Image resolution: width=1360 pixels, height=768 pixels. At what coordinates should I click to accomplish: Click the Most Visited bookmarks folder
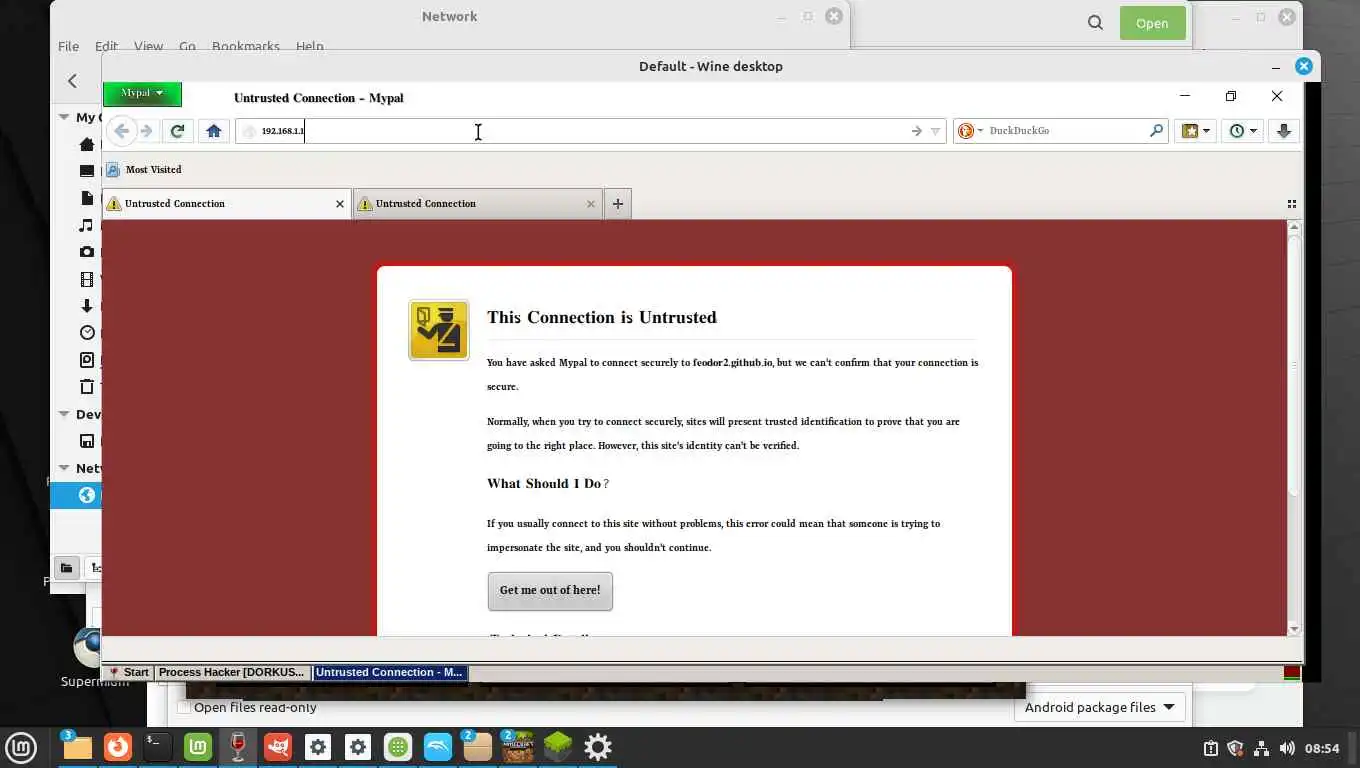coord(143,170)
